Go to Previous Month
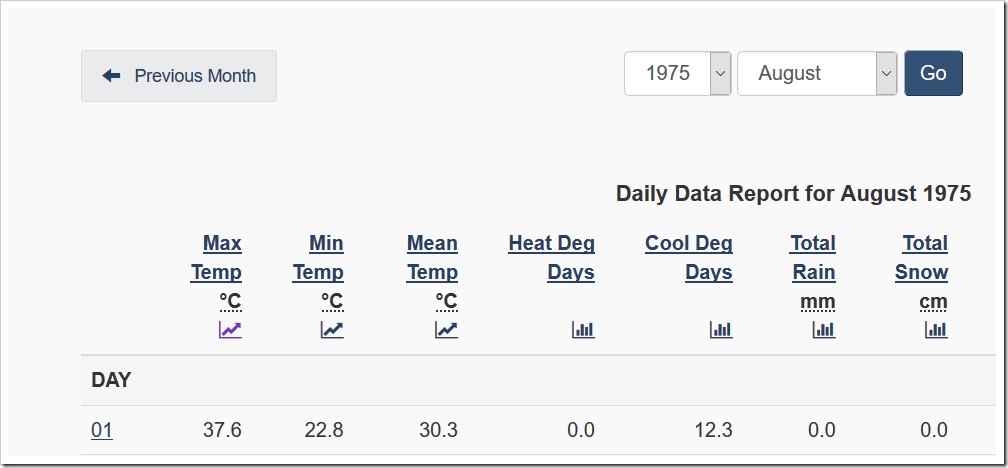Screen dimensions: 1008x468 click(179, 76)
